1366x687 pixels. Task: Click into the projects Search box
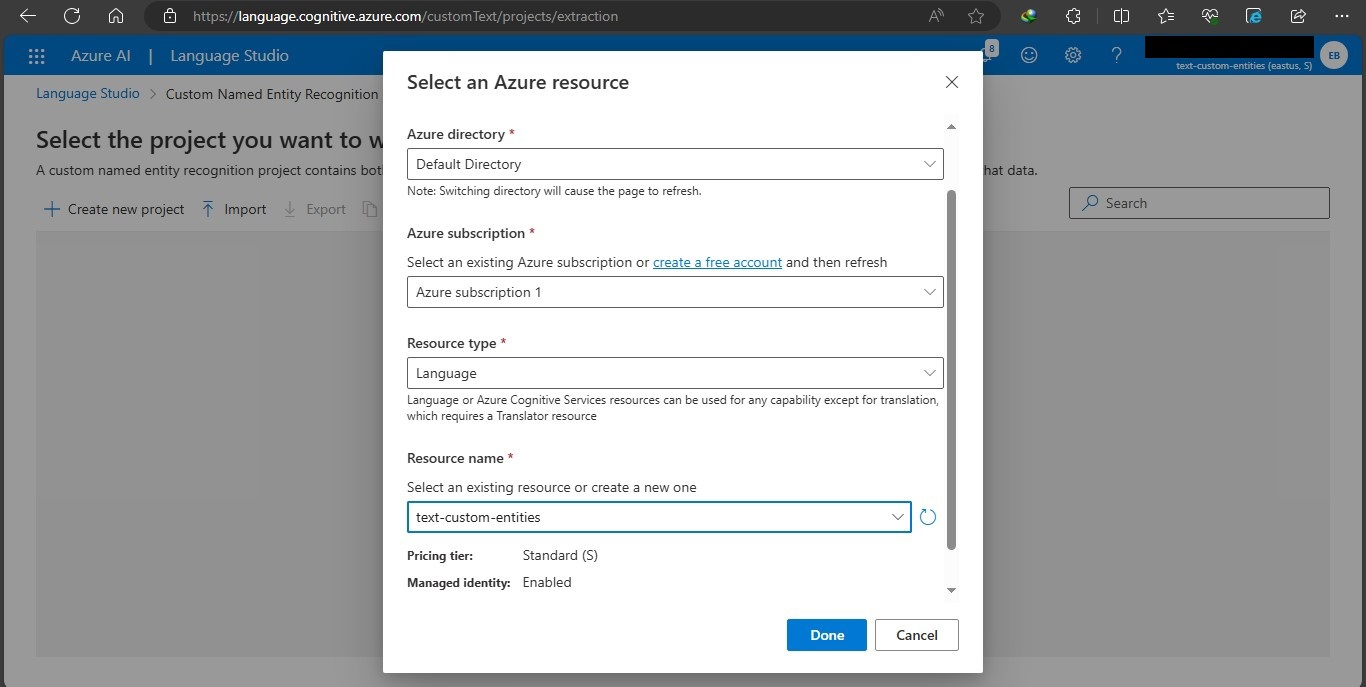1199,203
